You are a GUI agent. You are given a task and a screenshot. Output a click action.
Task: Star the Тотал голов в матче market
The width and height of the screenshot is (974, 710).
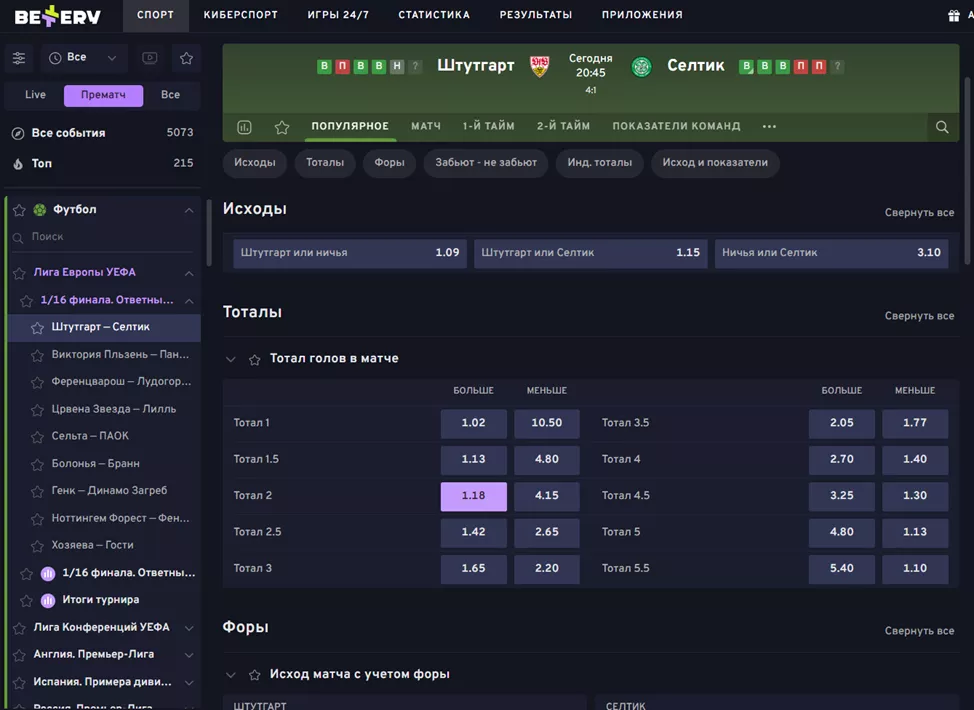coord(255,359)
